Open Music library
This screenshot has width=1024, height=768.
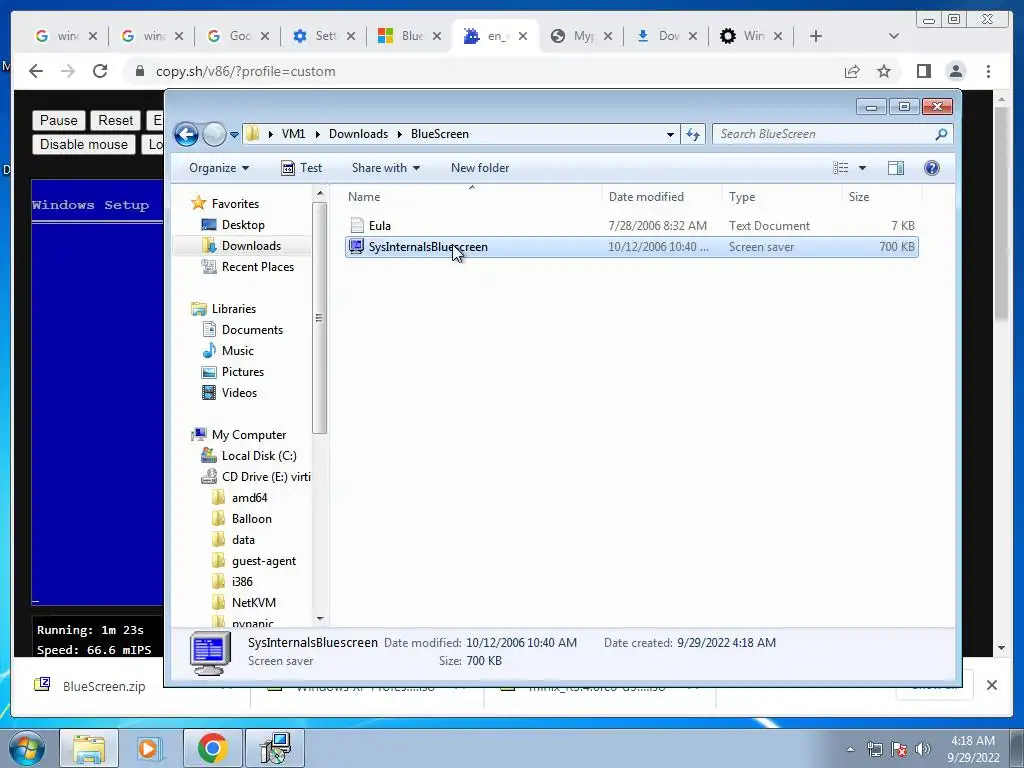click(x=228, y=351)
